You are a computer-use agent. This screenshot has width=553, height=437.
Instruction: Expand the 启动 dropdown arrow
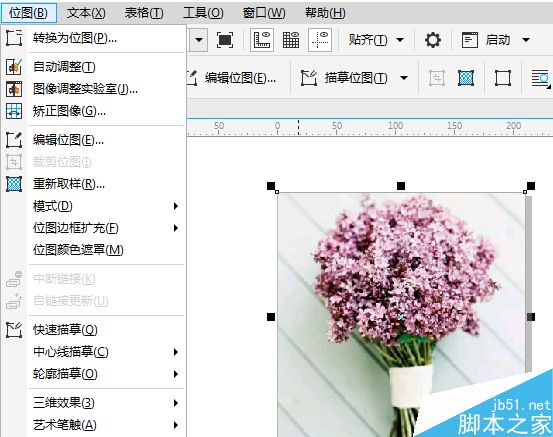coord(526,40)
